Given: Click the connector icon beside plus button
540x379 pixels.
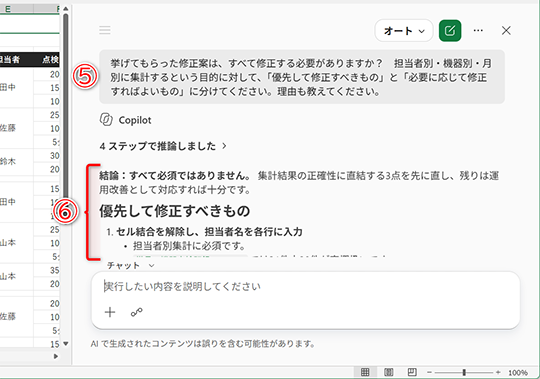Looking at the screenshot, I should pos(136,312).
